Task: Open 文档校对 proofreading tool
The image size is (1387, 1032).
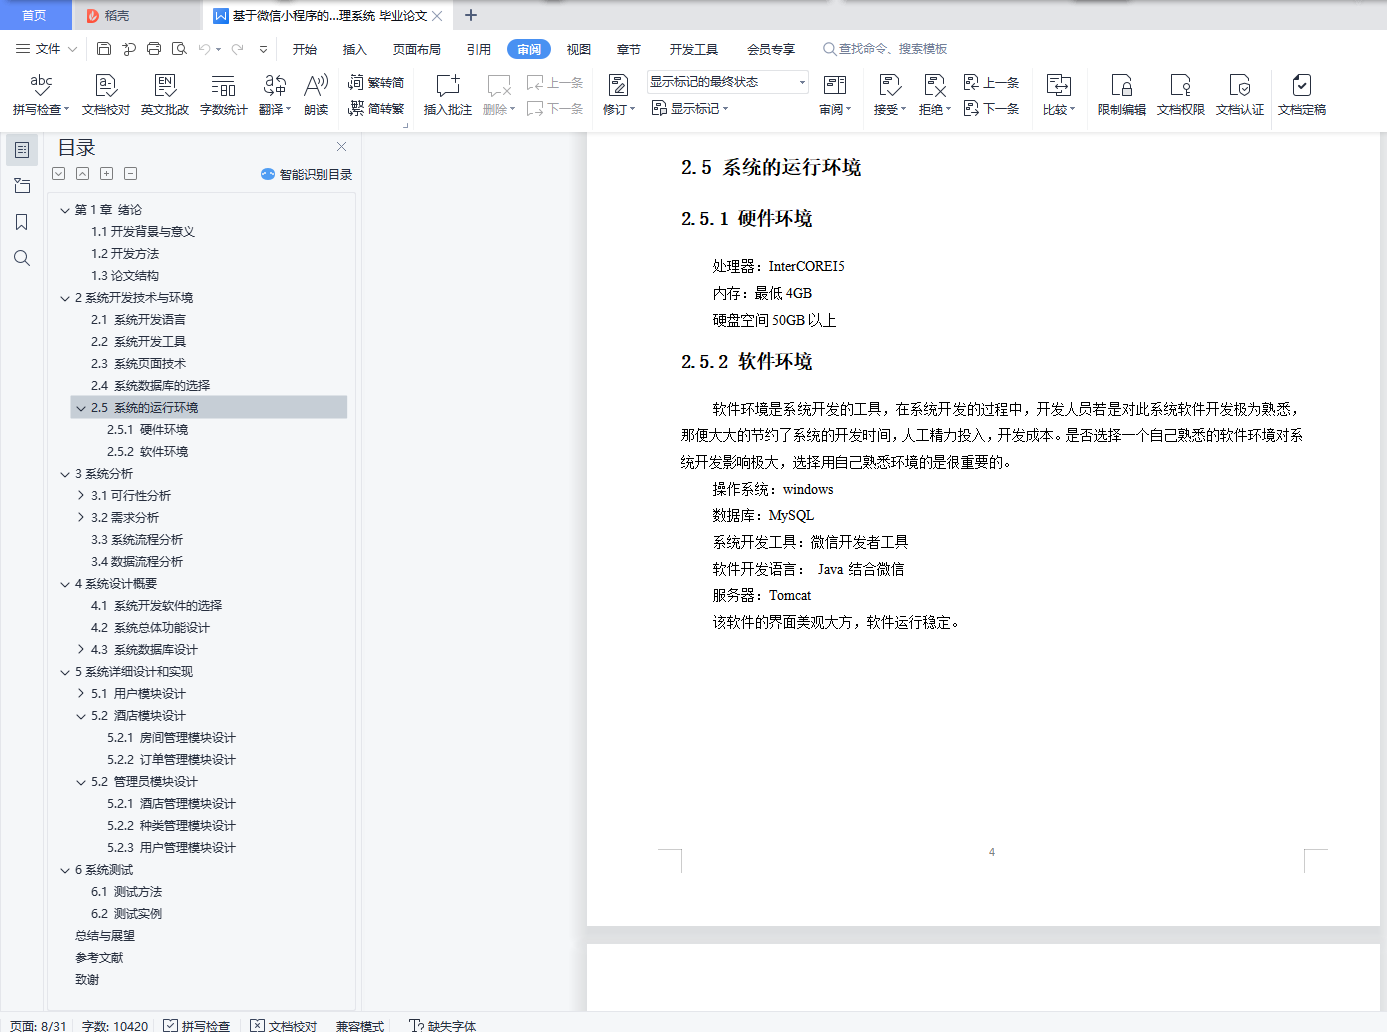Action: (106, 95)
